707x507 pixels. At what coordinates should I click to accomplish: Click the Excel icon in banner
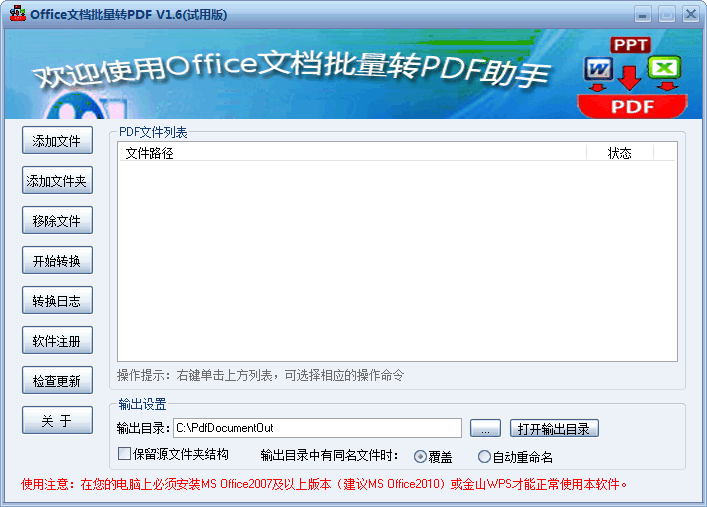pos(663,69)
